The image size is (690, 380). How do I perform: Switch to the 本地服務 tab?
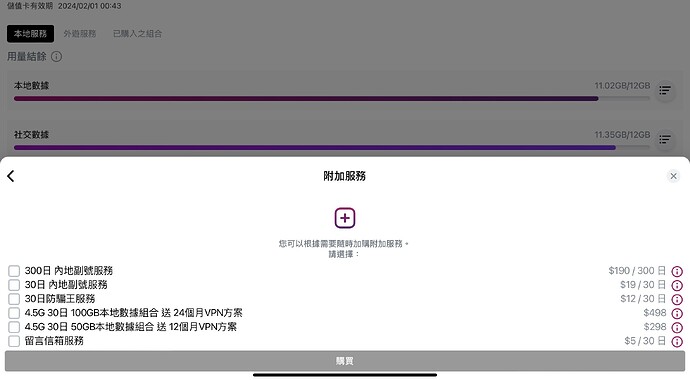(x=30, y=33)
